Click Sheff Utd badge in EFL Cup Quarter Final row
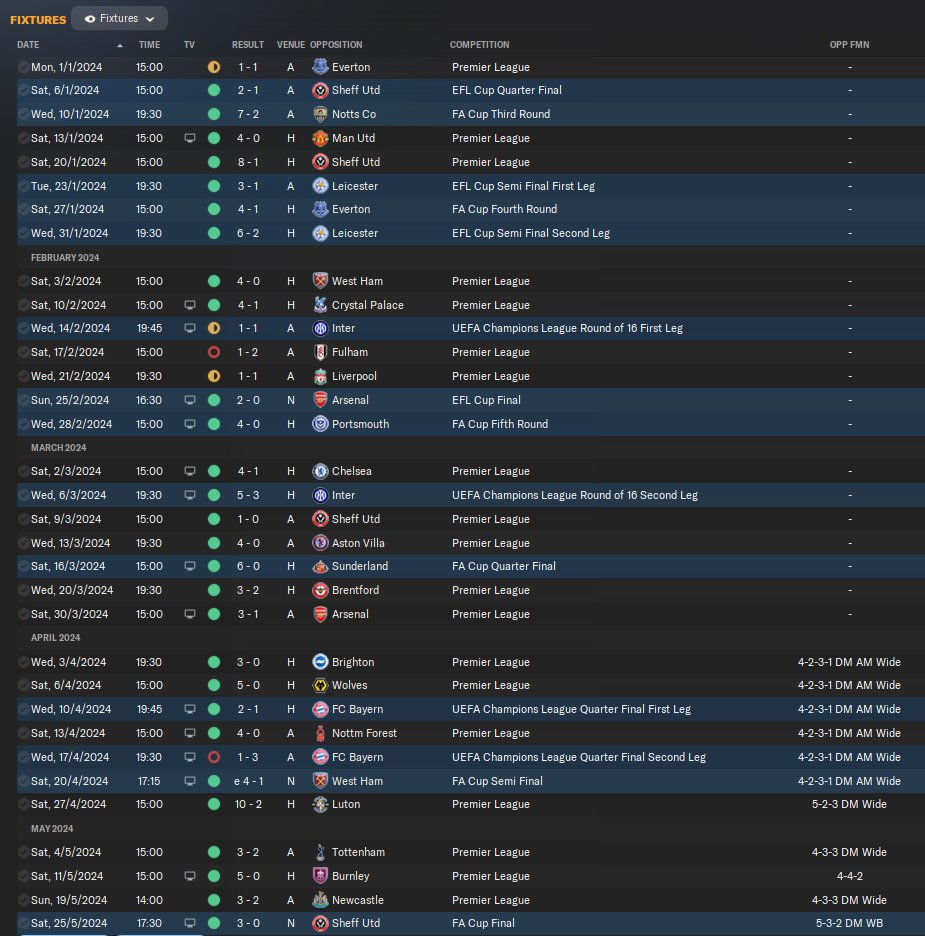 coord(320,90)
